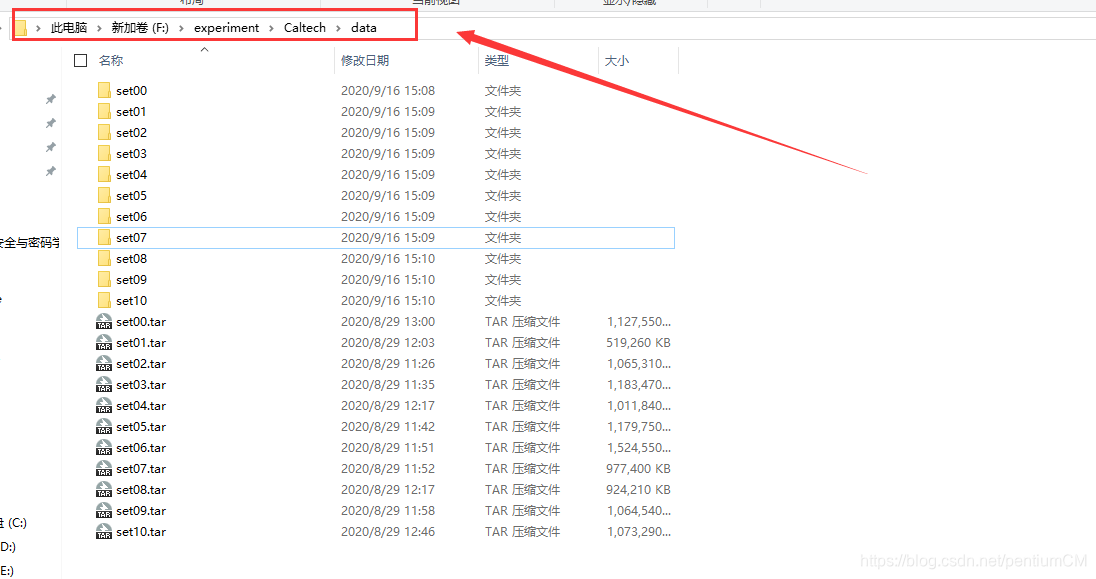The image size is (1096, 579).
Task: Click the set01 folder icon
Action: click(104, 111)
